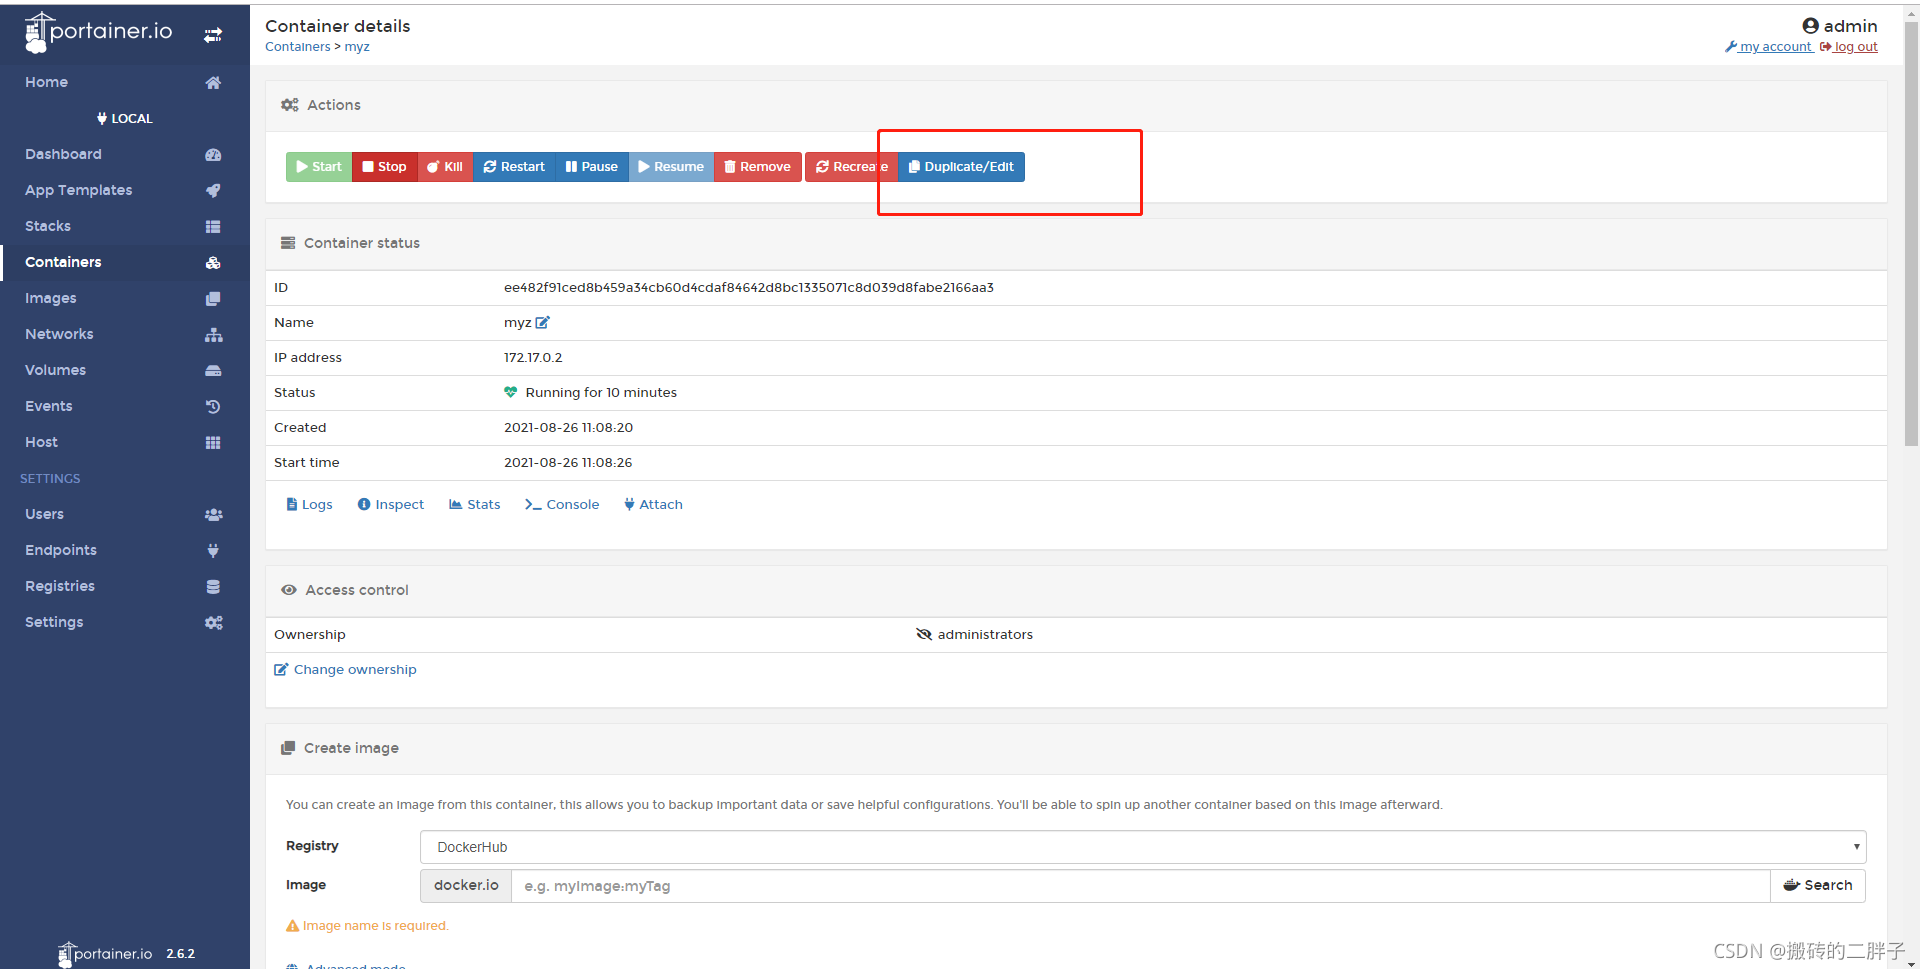
Task: Click the Containers cubes icon
Action: 213,262
